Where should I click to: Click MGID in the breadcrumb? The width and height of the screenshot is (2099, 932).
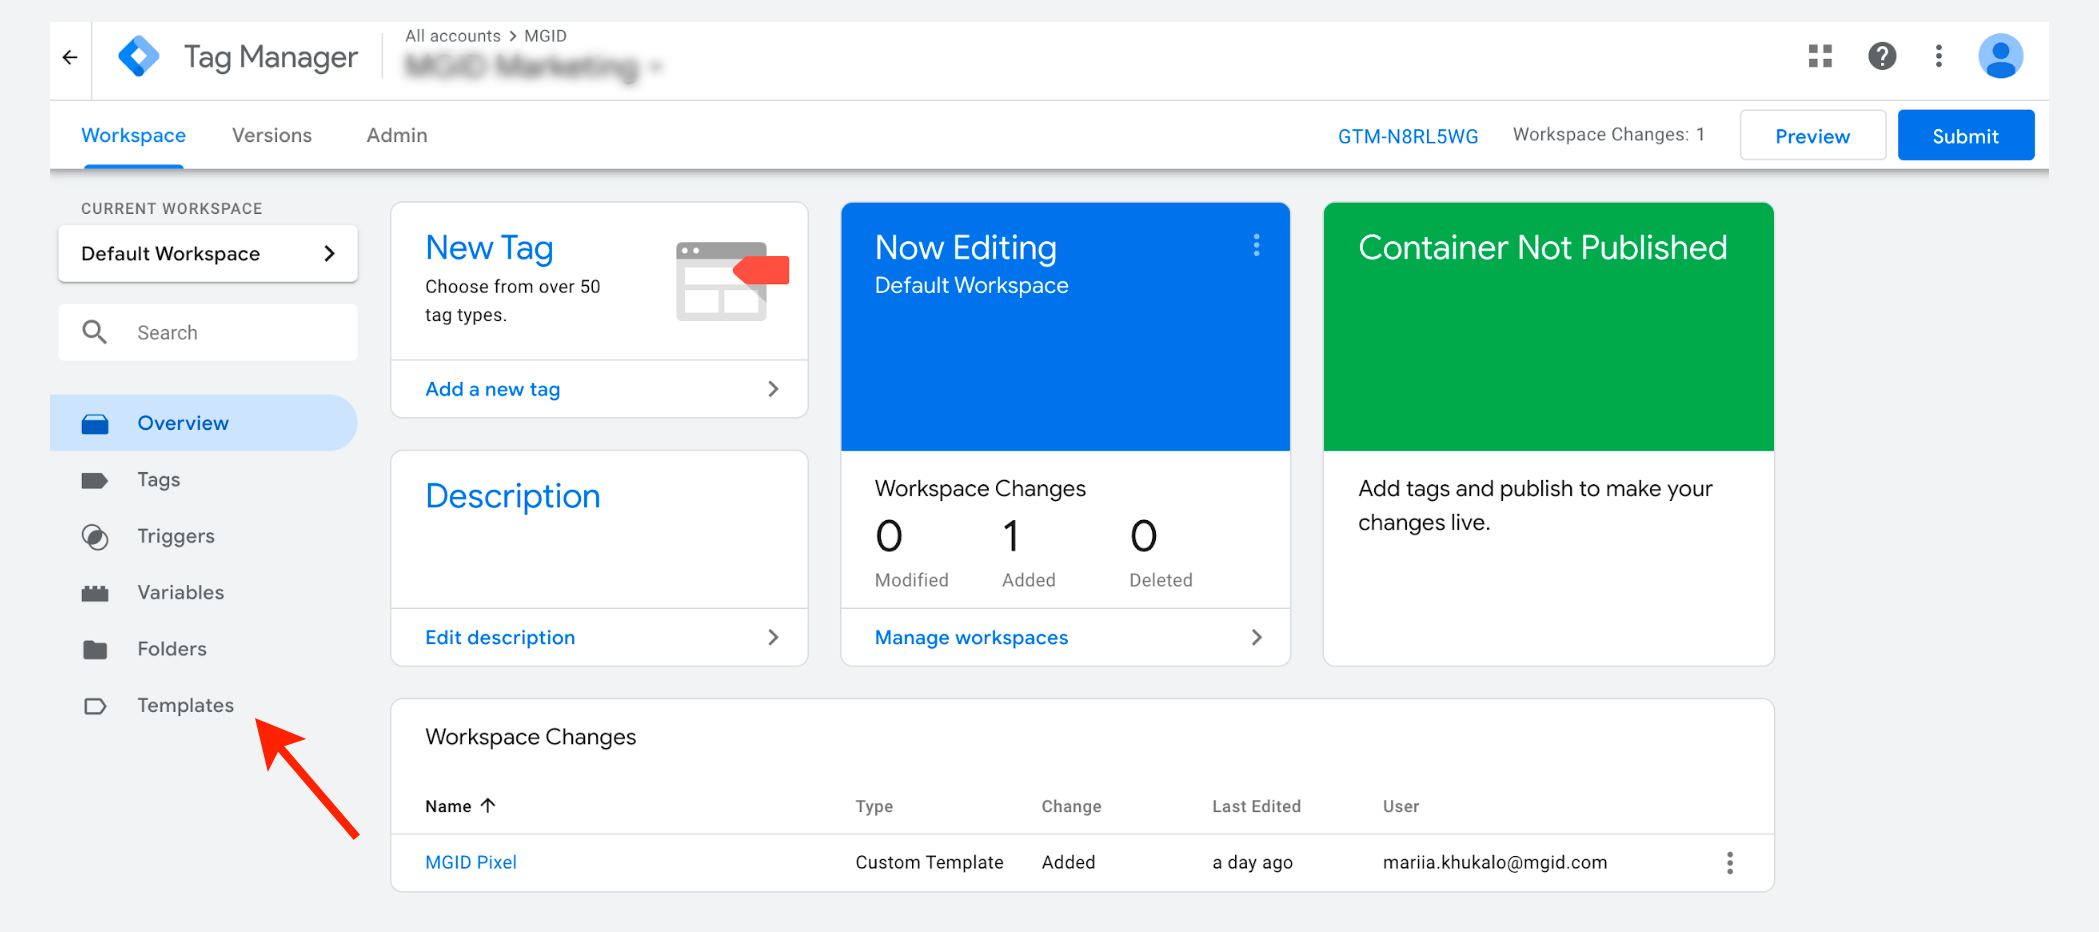click(546, 36)
